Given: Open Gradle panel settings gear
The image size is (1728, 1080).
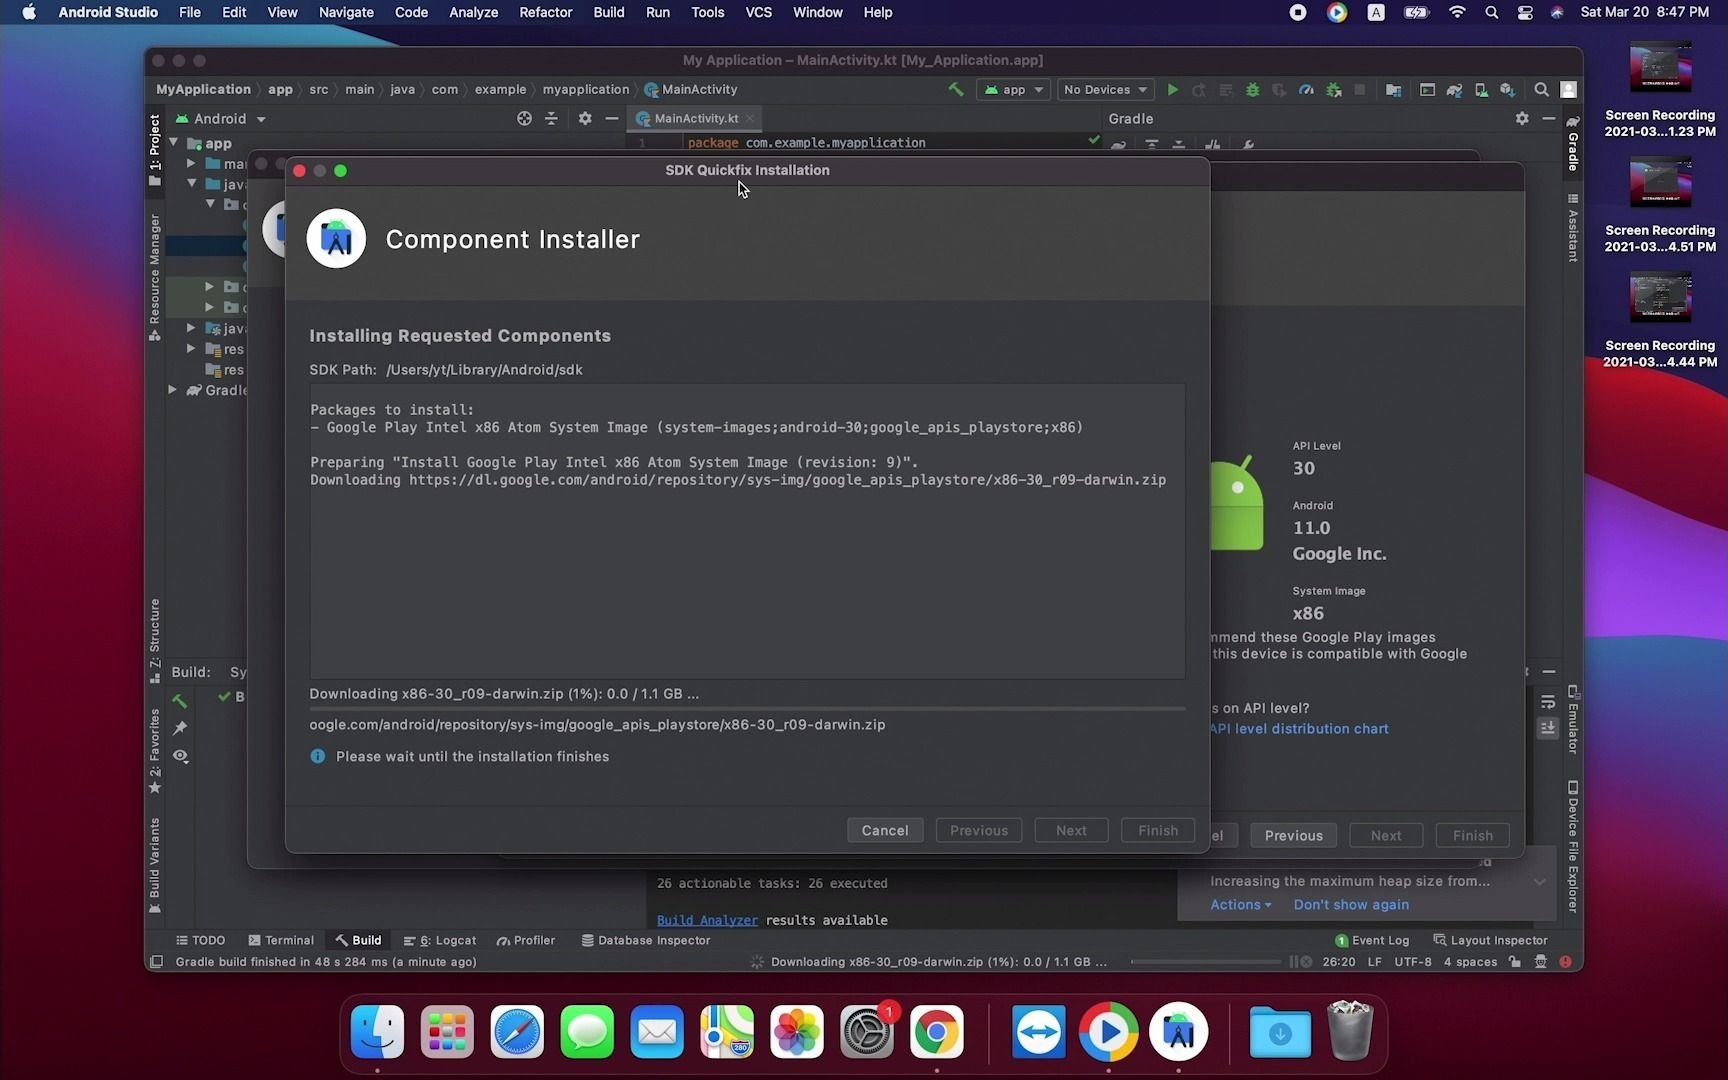Looking at the screenshot, I should click(1522, 118).
